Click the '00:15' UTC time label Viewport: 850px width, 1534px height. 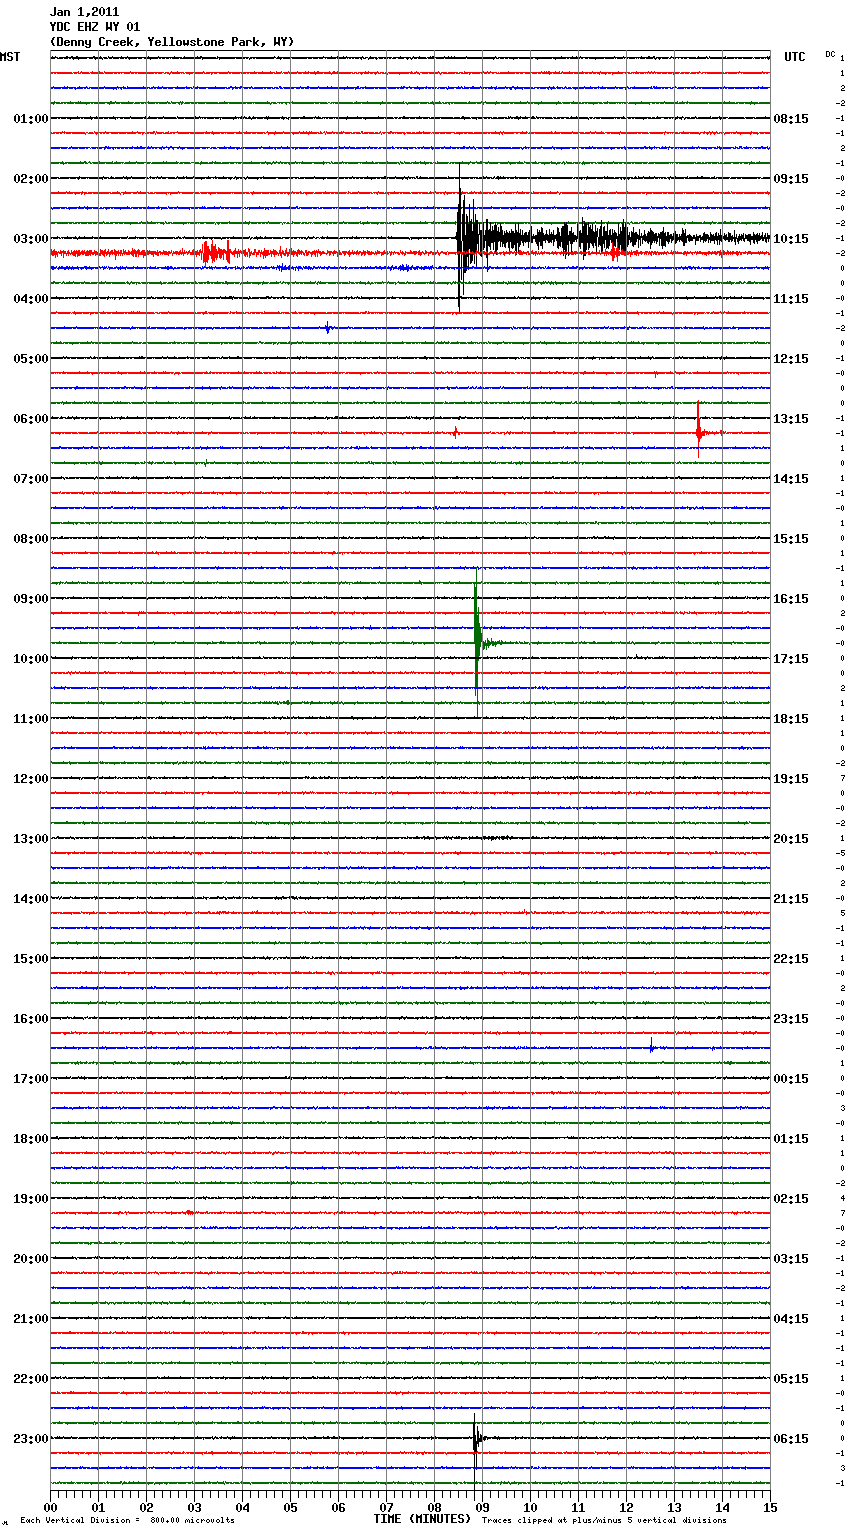click(791, 1079)
